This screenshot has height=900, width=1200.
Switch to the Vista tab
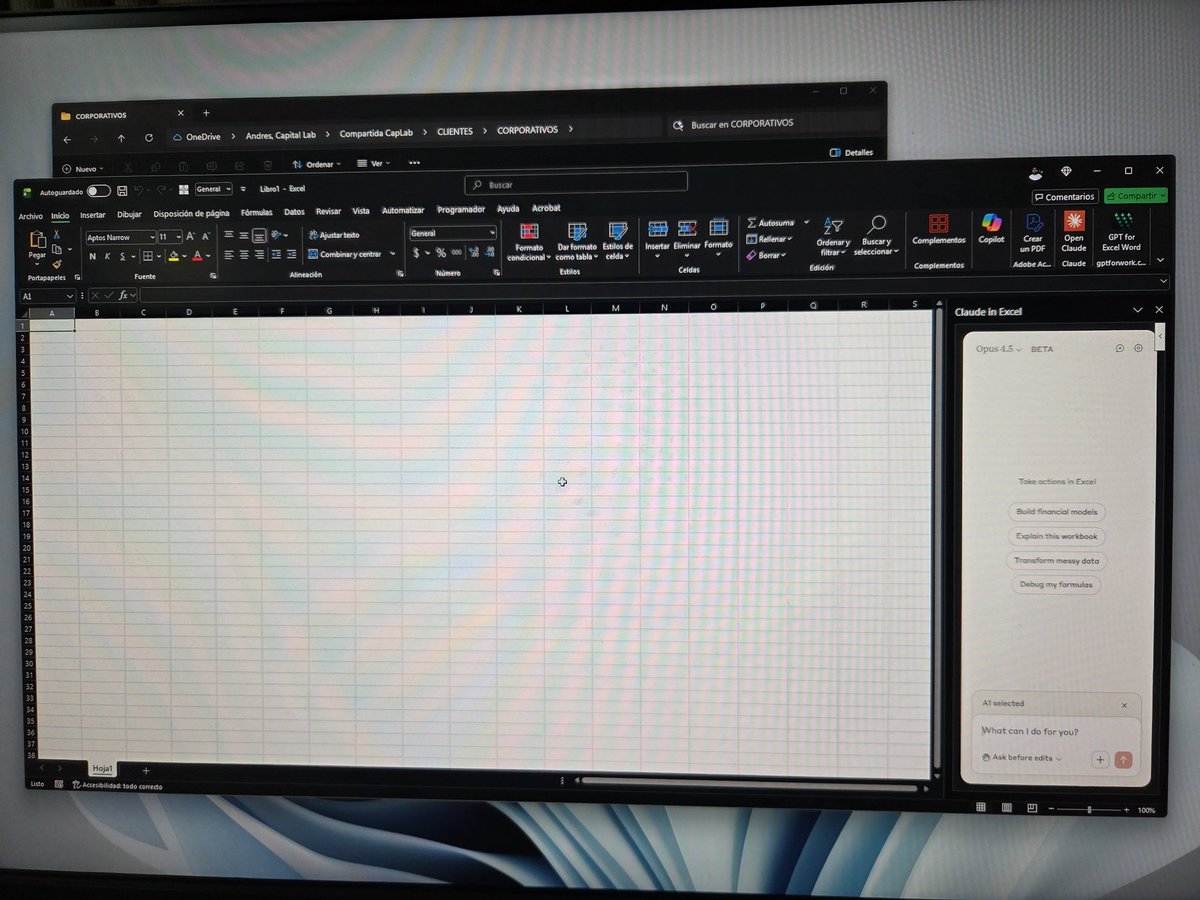point(360,211)
